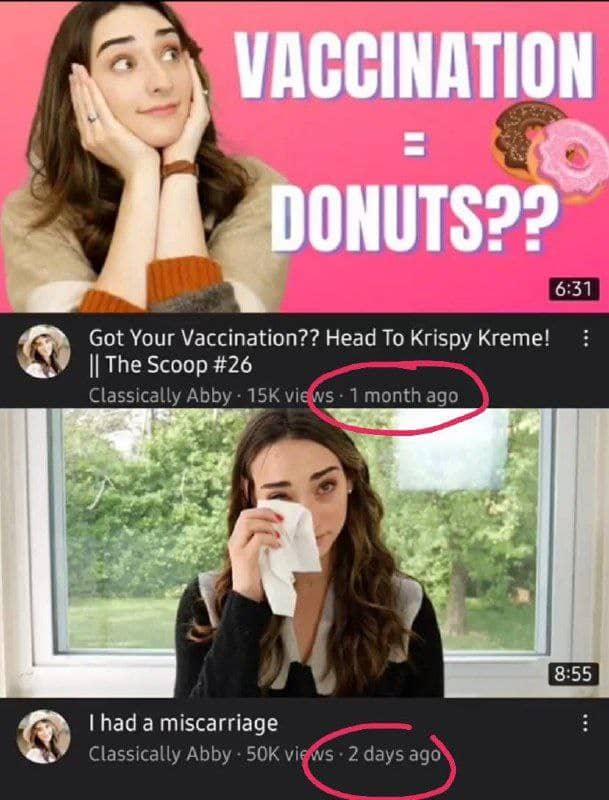609x800 pixels.
Task: Tap the "50K views" text
Action: (290, 754)
